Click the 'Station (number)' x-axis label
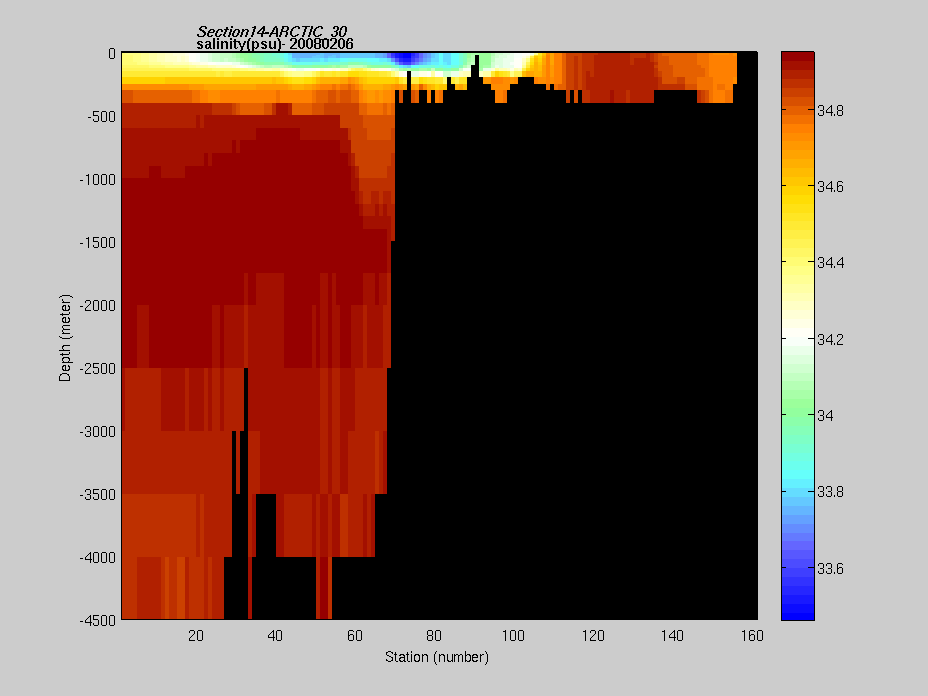928x696 pixels. (437, 657)
